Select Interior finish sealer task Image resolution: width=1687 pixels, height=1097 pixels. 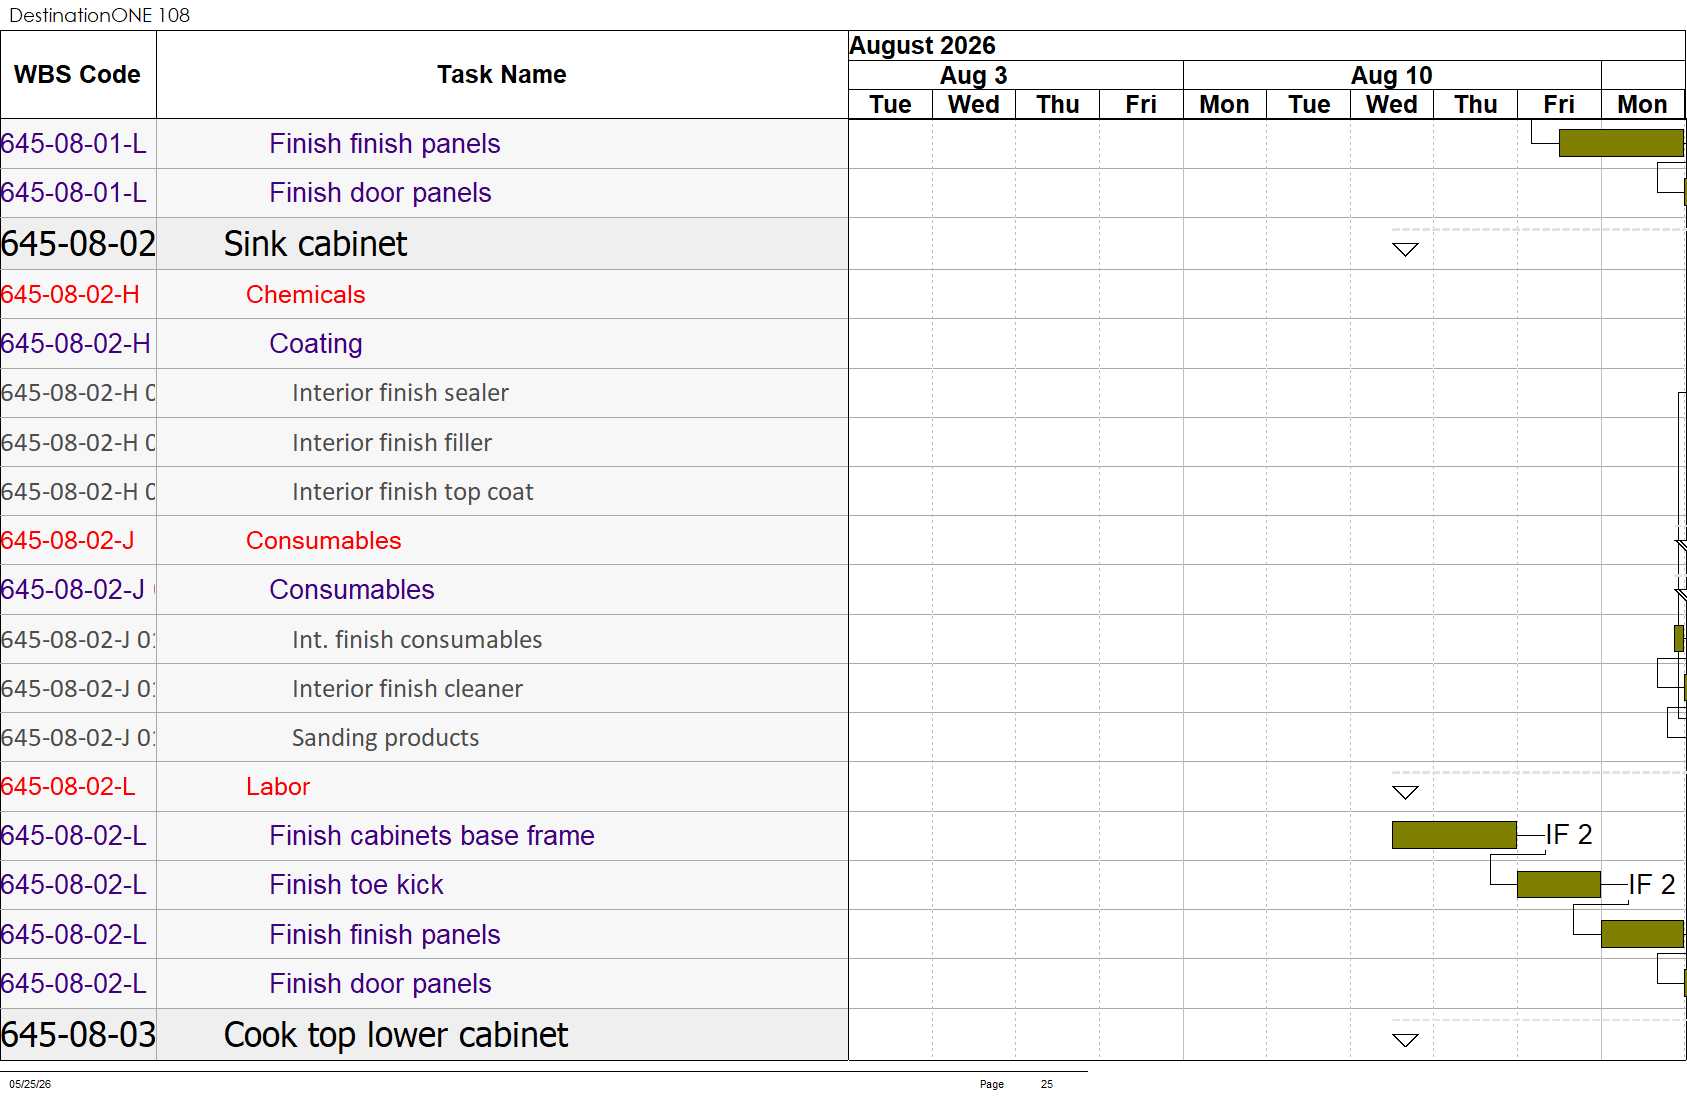tap(400, 393)
